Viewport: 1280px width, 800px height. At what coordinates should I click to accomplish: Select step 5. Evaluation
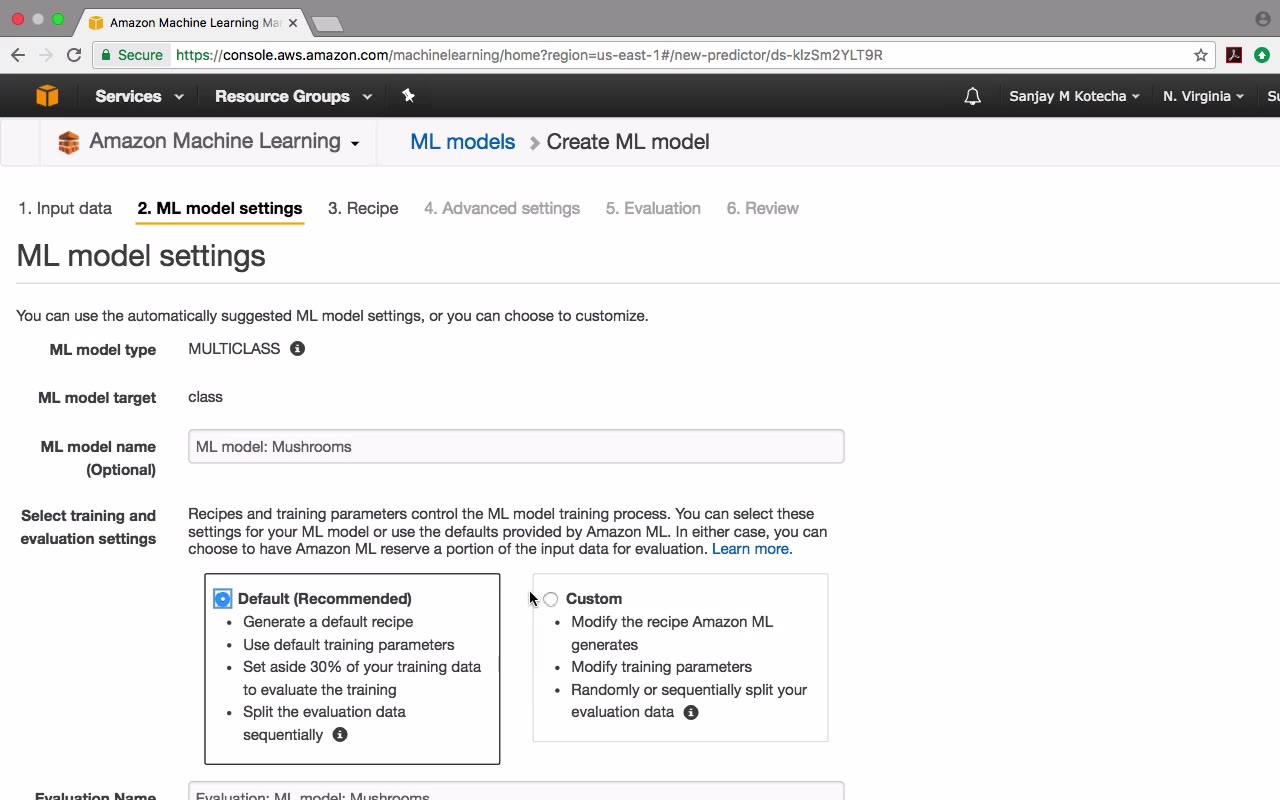[653, 208]
